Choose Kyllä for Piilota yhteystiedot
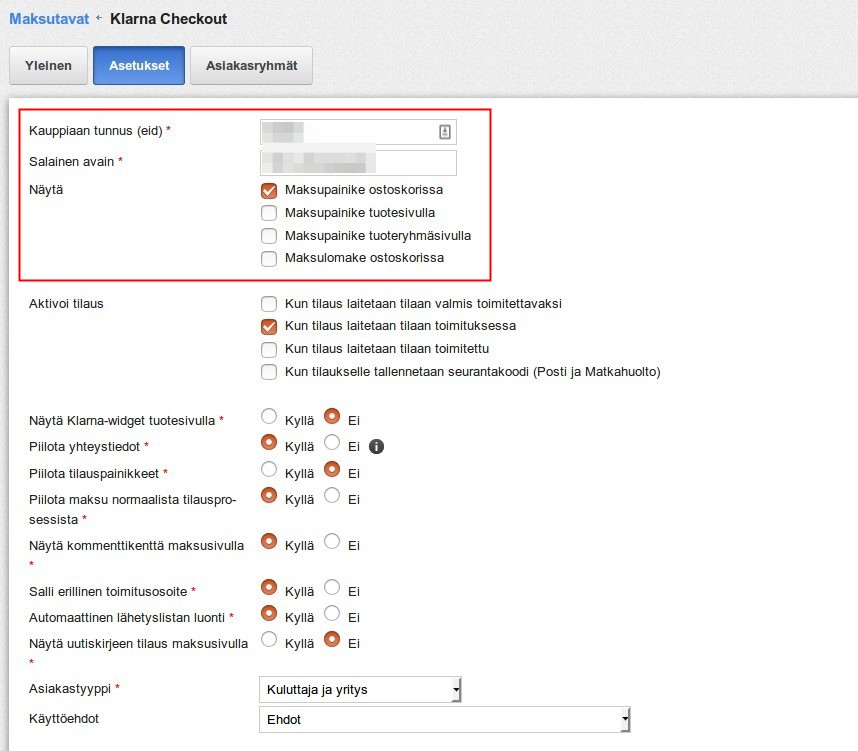 coord(269,442)
